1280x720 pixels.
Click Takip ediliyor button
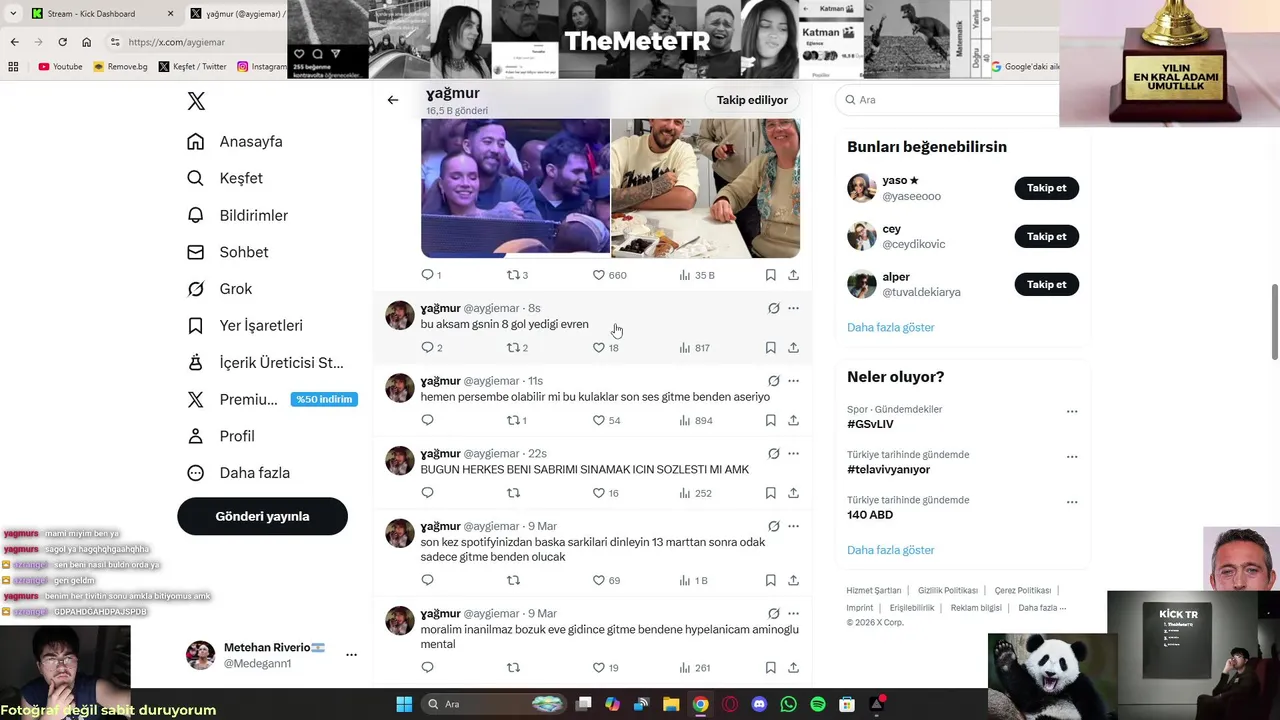(752, 100)
